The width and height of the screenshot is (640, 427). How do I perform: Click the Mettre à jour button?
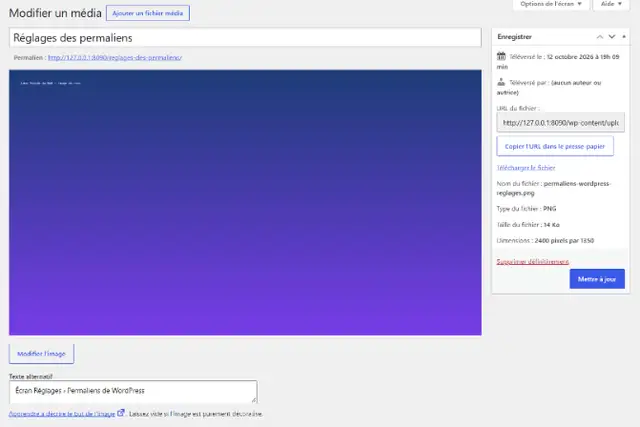(x=597, y=279)
